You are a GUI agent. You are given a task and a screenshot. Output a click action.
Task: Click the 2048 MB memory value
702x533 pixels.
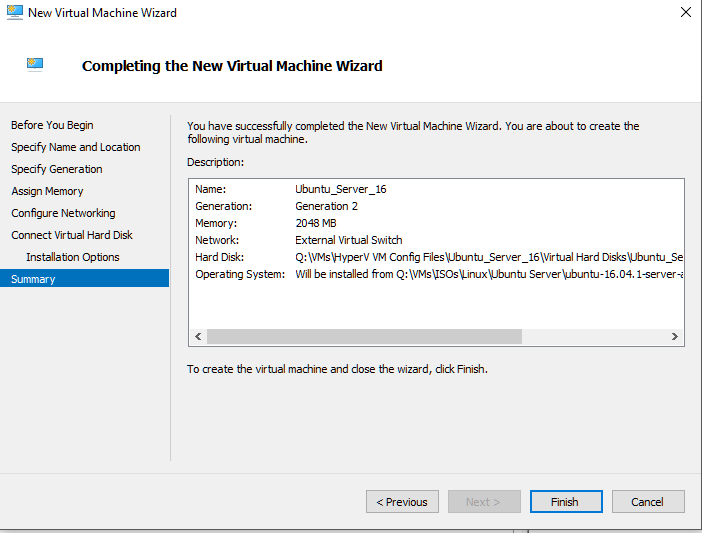(316, 223)
